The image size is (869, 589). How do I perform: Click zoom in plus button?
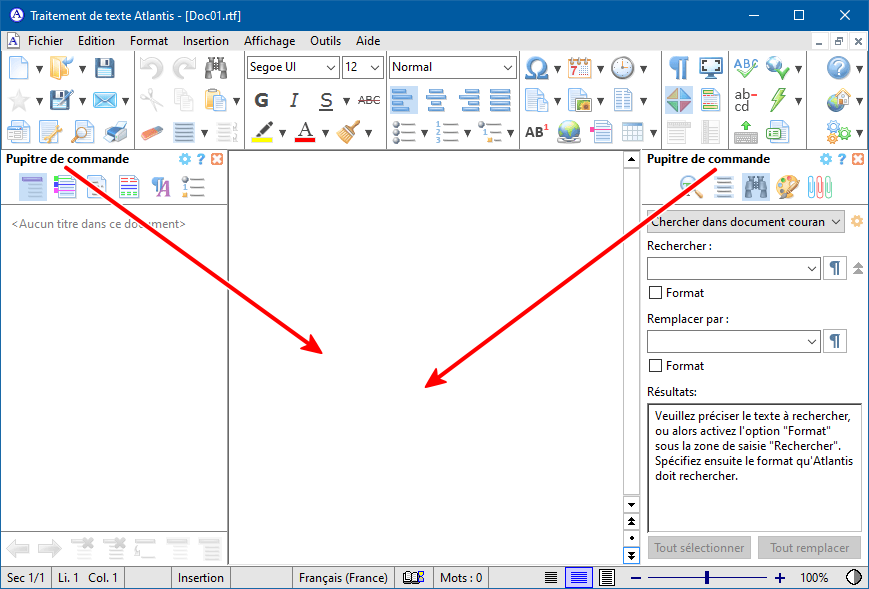coord(780,578)
